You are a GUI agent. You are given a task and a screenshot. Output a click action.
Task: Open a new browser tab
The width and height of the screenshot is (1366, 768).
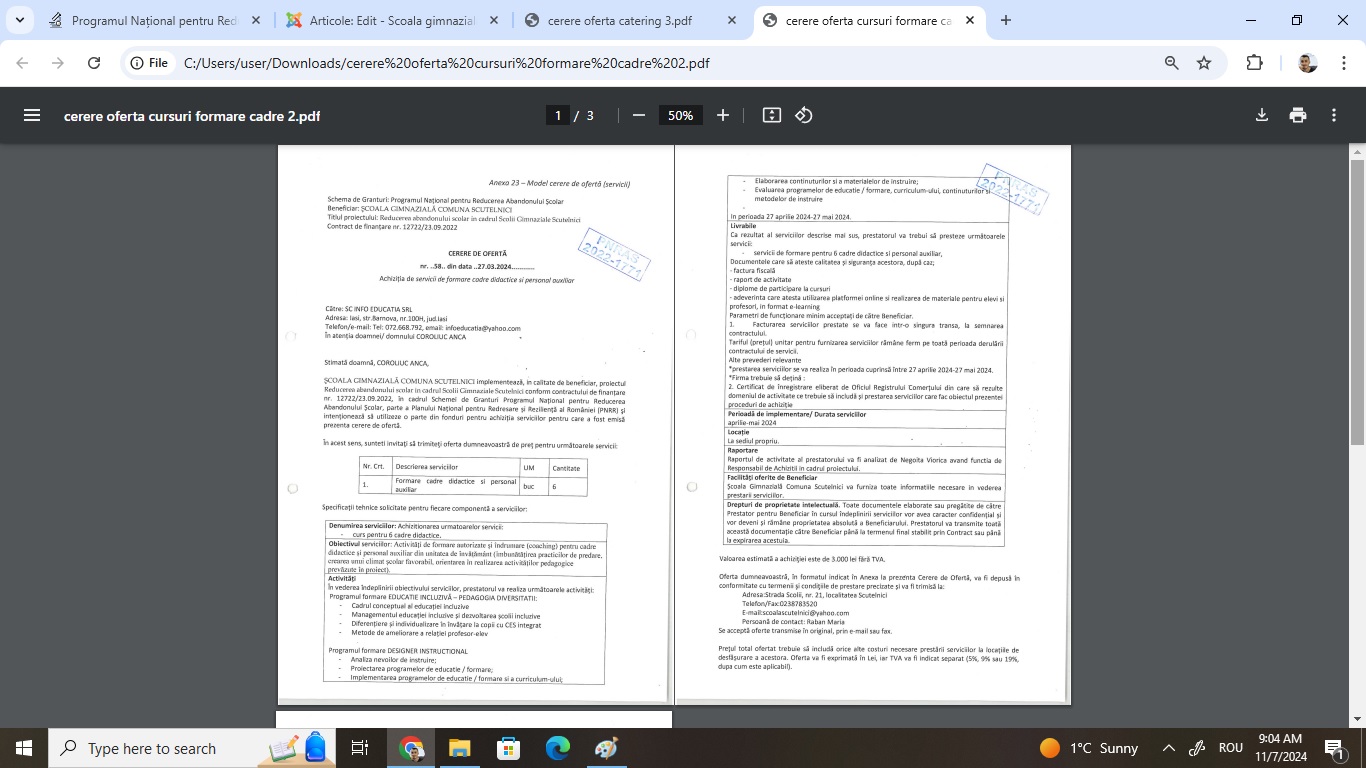tap(1006, 21)
